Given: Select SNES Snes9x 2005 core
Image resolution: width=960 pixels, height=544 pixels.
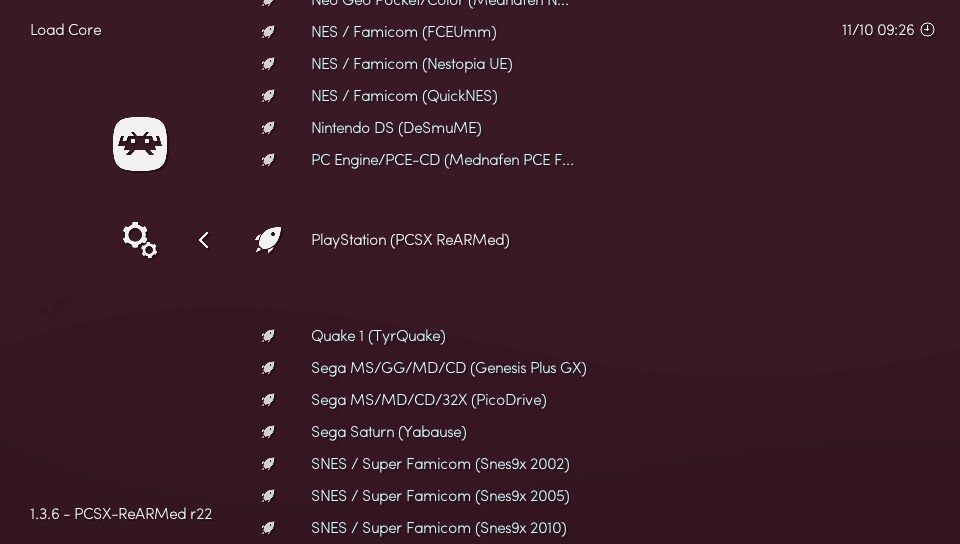Looking at the screenshot, I should [440, 496].
